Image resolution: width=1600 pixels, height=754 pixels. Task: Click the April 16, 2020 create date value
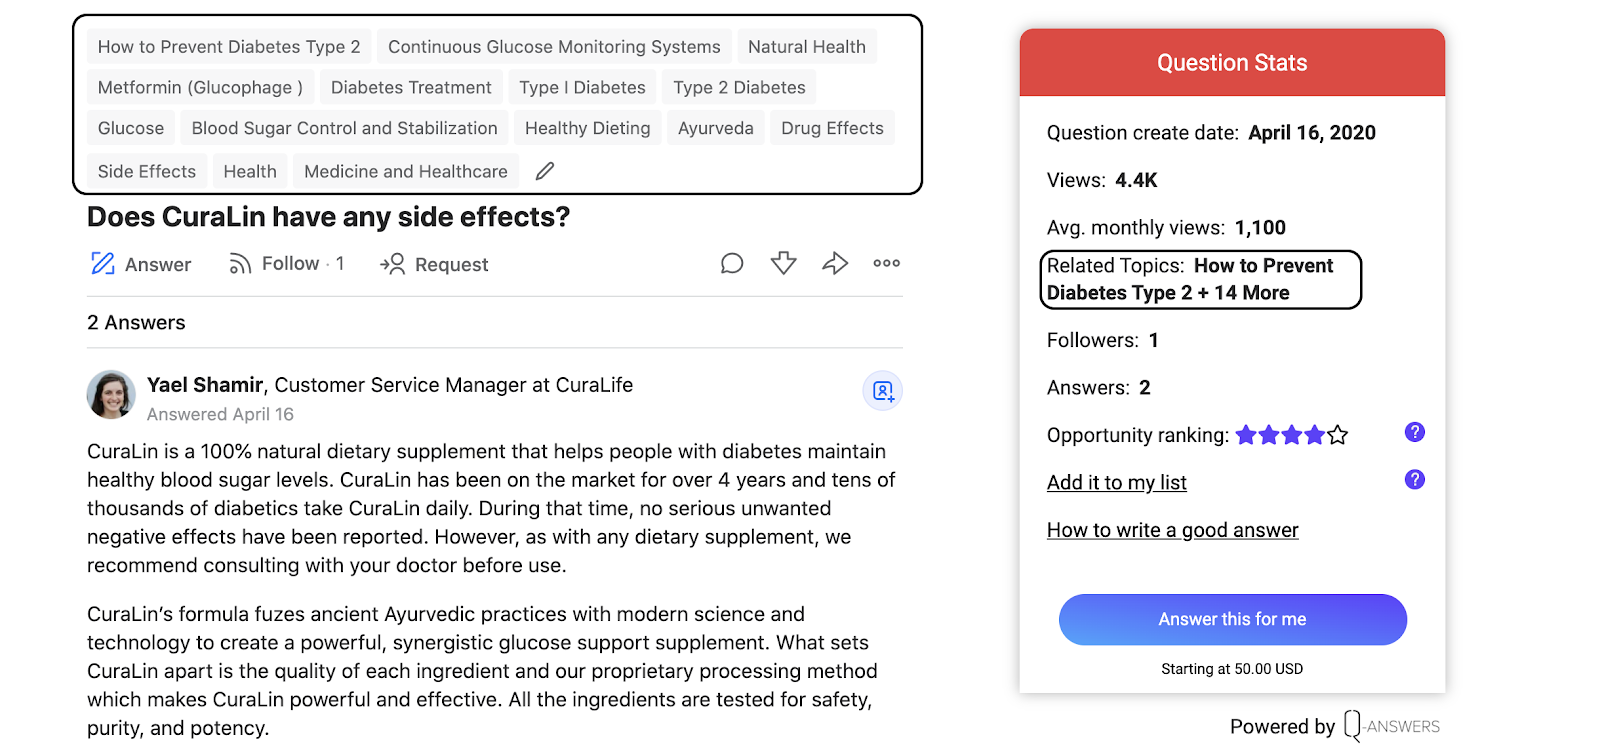tap(1312, 133)
